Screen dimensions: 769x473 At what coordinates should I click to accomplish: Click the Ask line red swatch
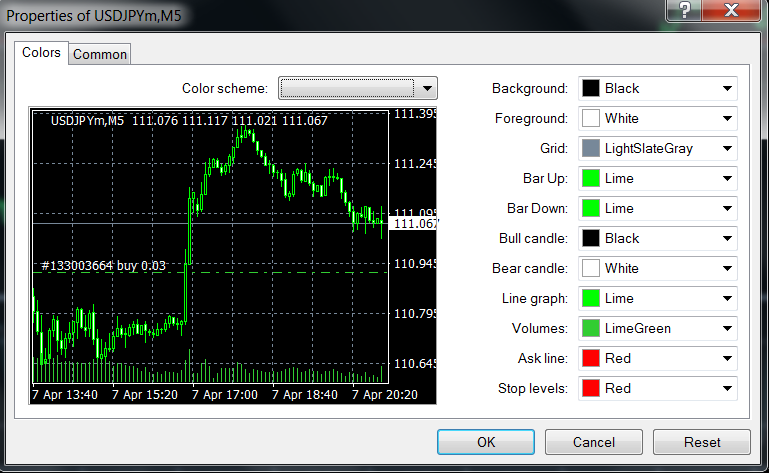point(591,358)
